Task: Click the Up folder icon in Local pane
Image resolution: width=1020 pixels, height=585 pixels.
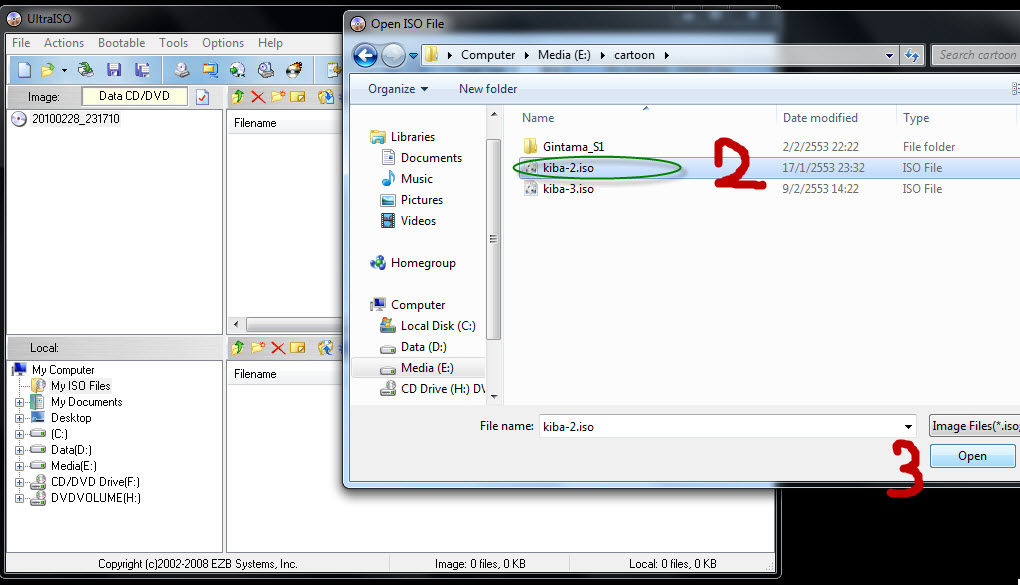Action: click(237, 347)
